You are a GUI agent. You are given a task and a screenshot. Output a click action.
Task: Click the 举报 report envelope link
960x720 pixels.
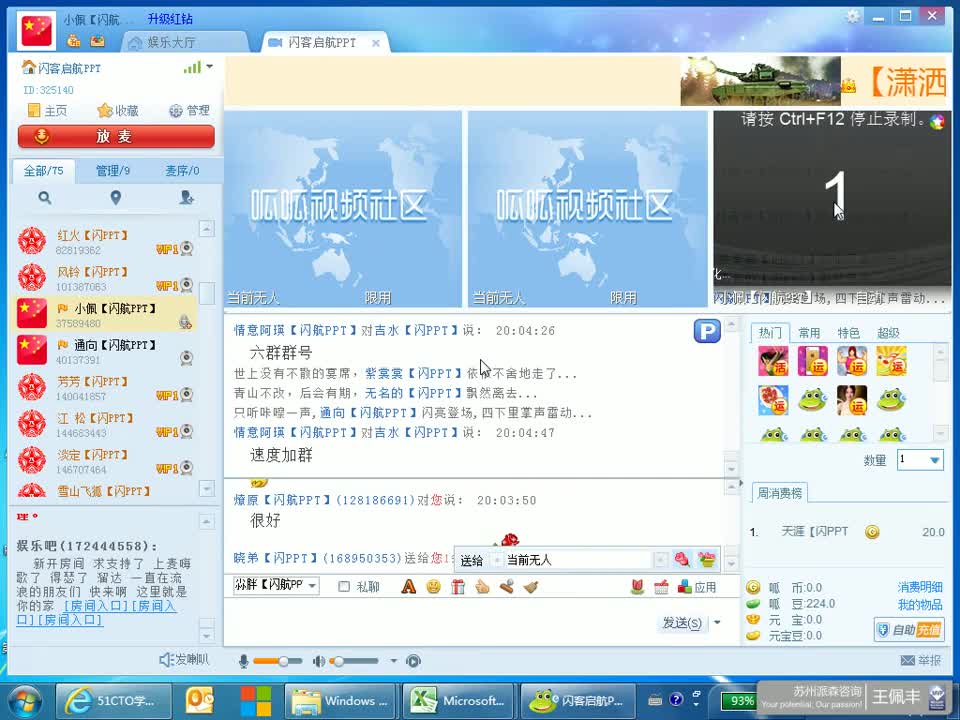pos(921,660)
